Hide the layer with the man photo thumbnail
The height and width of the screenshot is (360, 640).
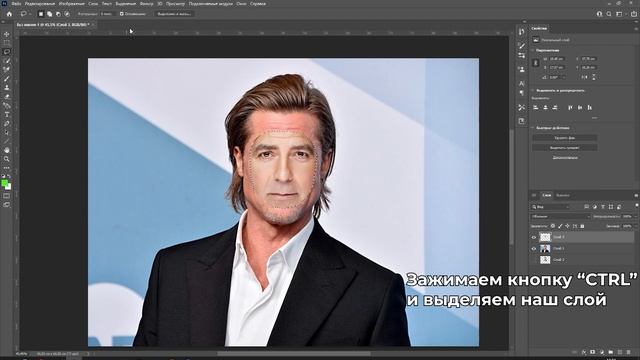click(x=534, y=249)
